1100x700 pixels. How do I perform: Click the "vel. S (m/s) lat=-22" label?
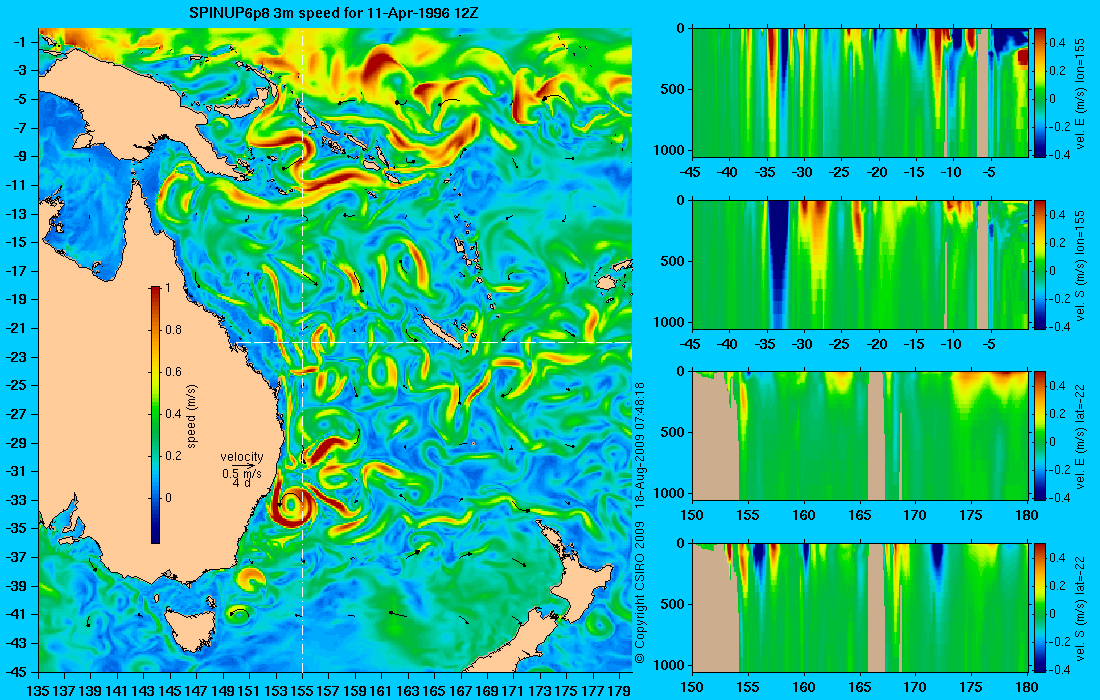[x=1081, y=607]
